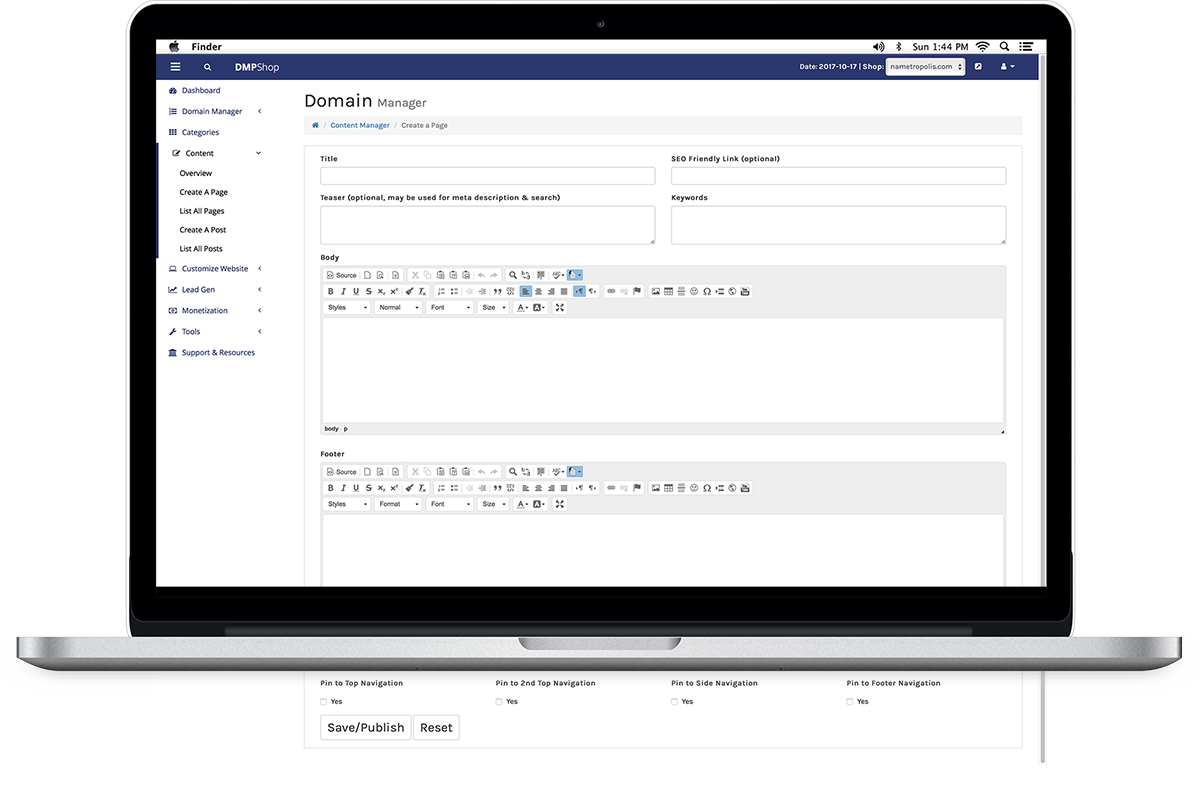Click Bold in the Body editor toolbar
Image resolution: width=1200 pixels, height=791 pixels.
pos(331,292)
